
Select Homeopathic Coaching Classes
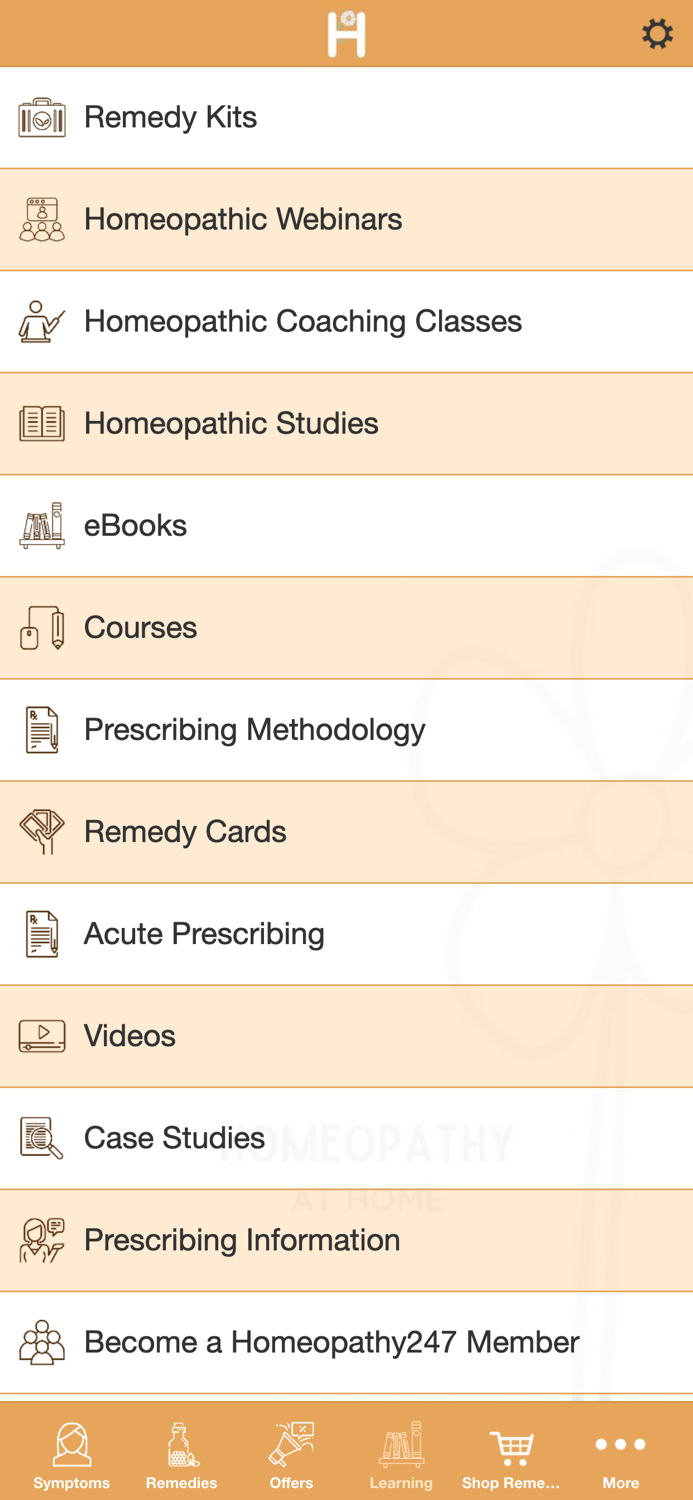303,321
